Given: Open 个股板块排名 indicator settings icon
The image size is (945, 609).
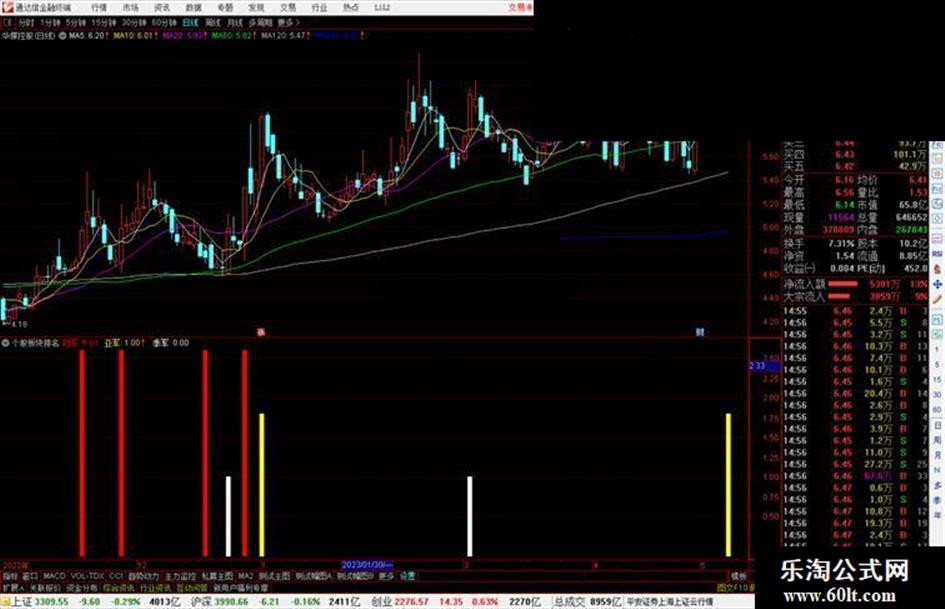Looking at the screenshot, I should coord(5,342).
